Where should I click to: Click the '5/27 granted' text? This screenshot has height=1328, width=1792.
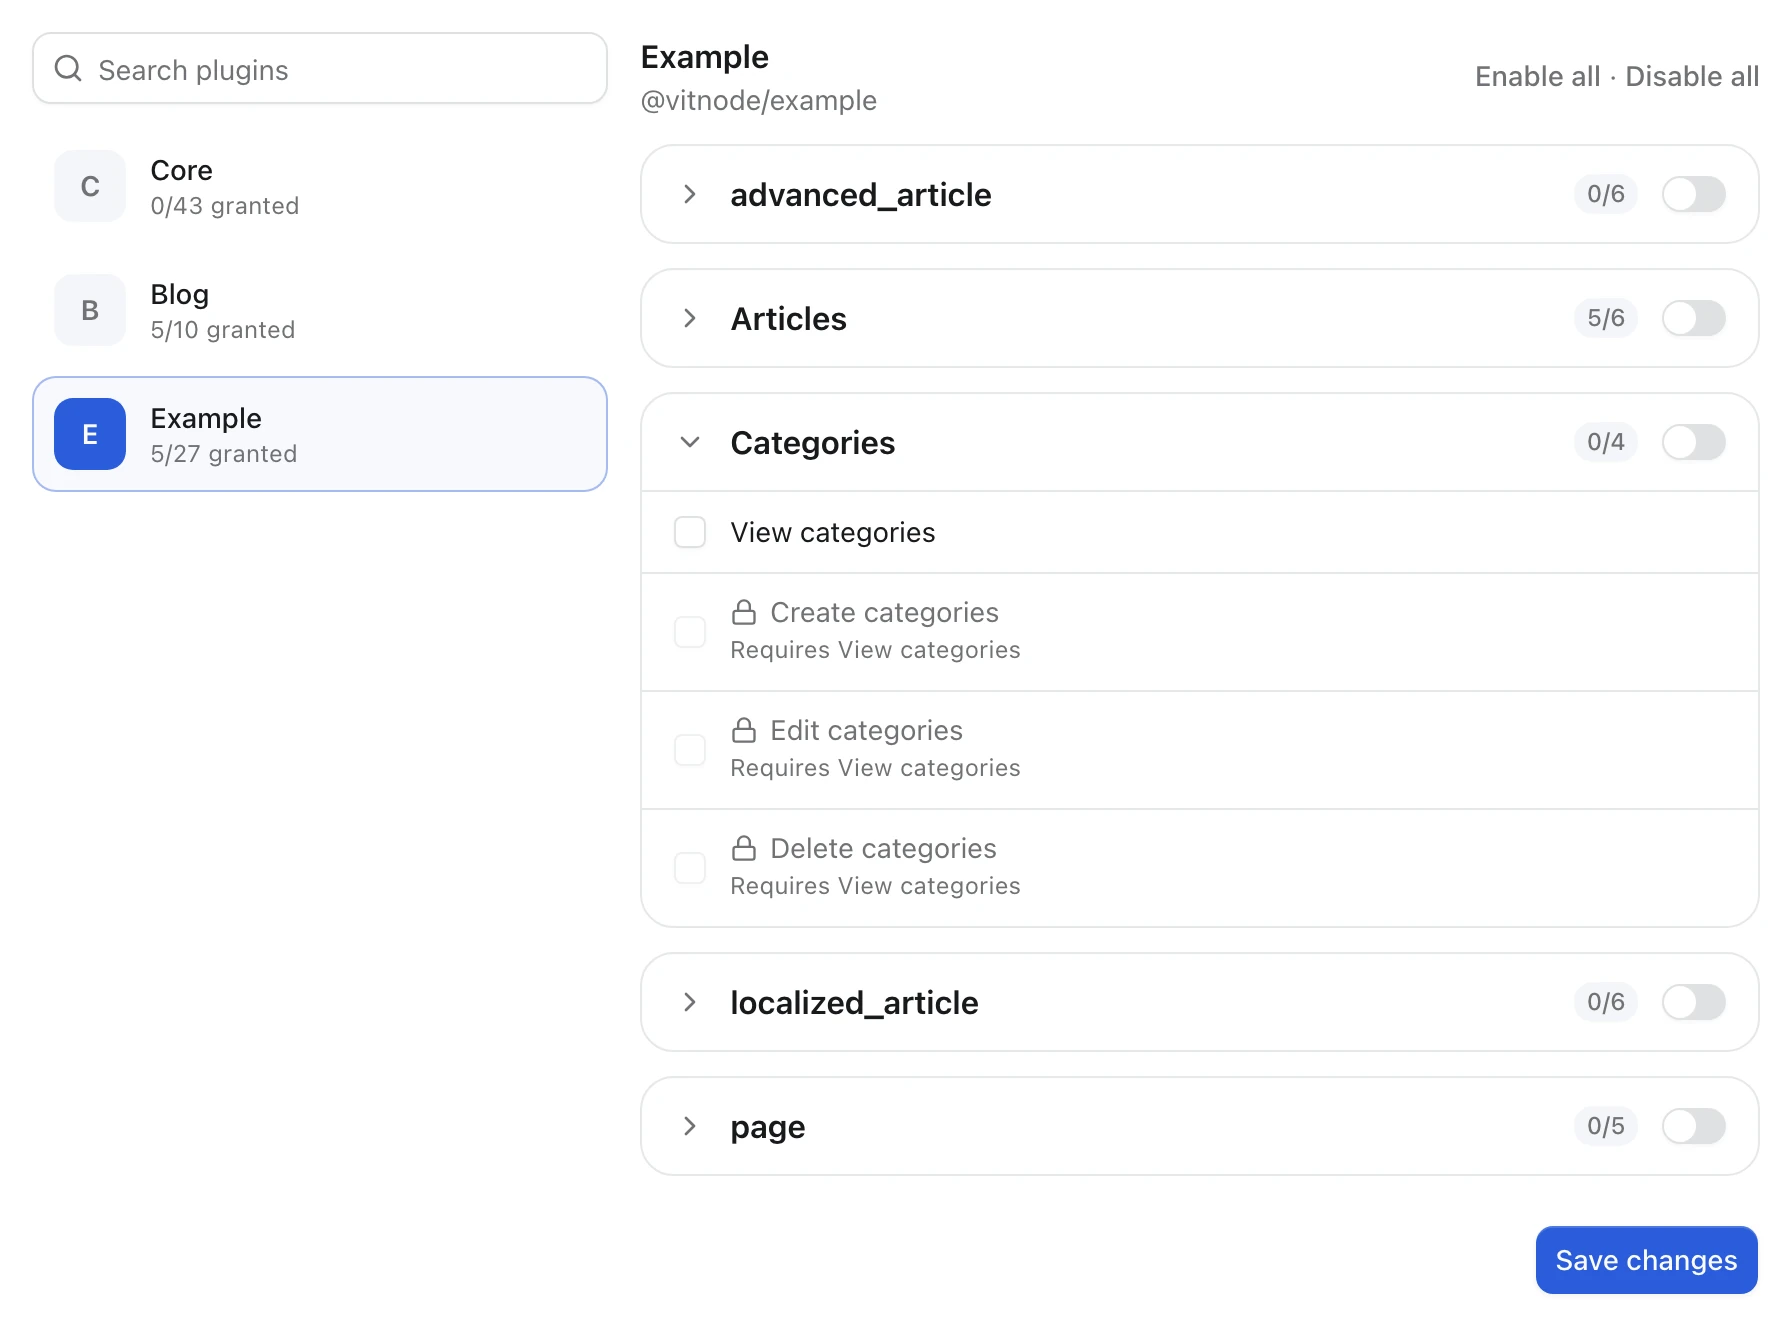click(224, 453)
